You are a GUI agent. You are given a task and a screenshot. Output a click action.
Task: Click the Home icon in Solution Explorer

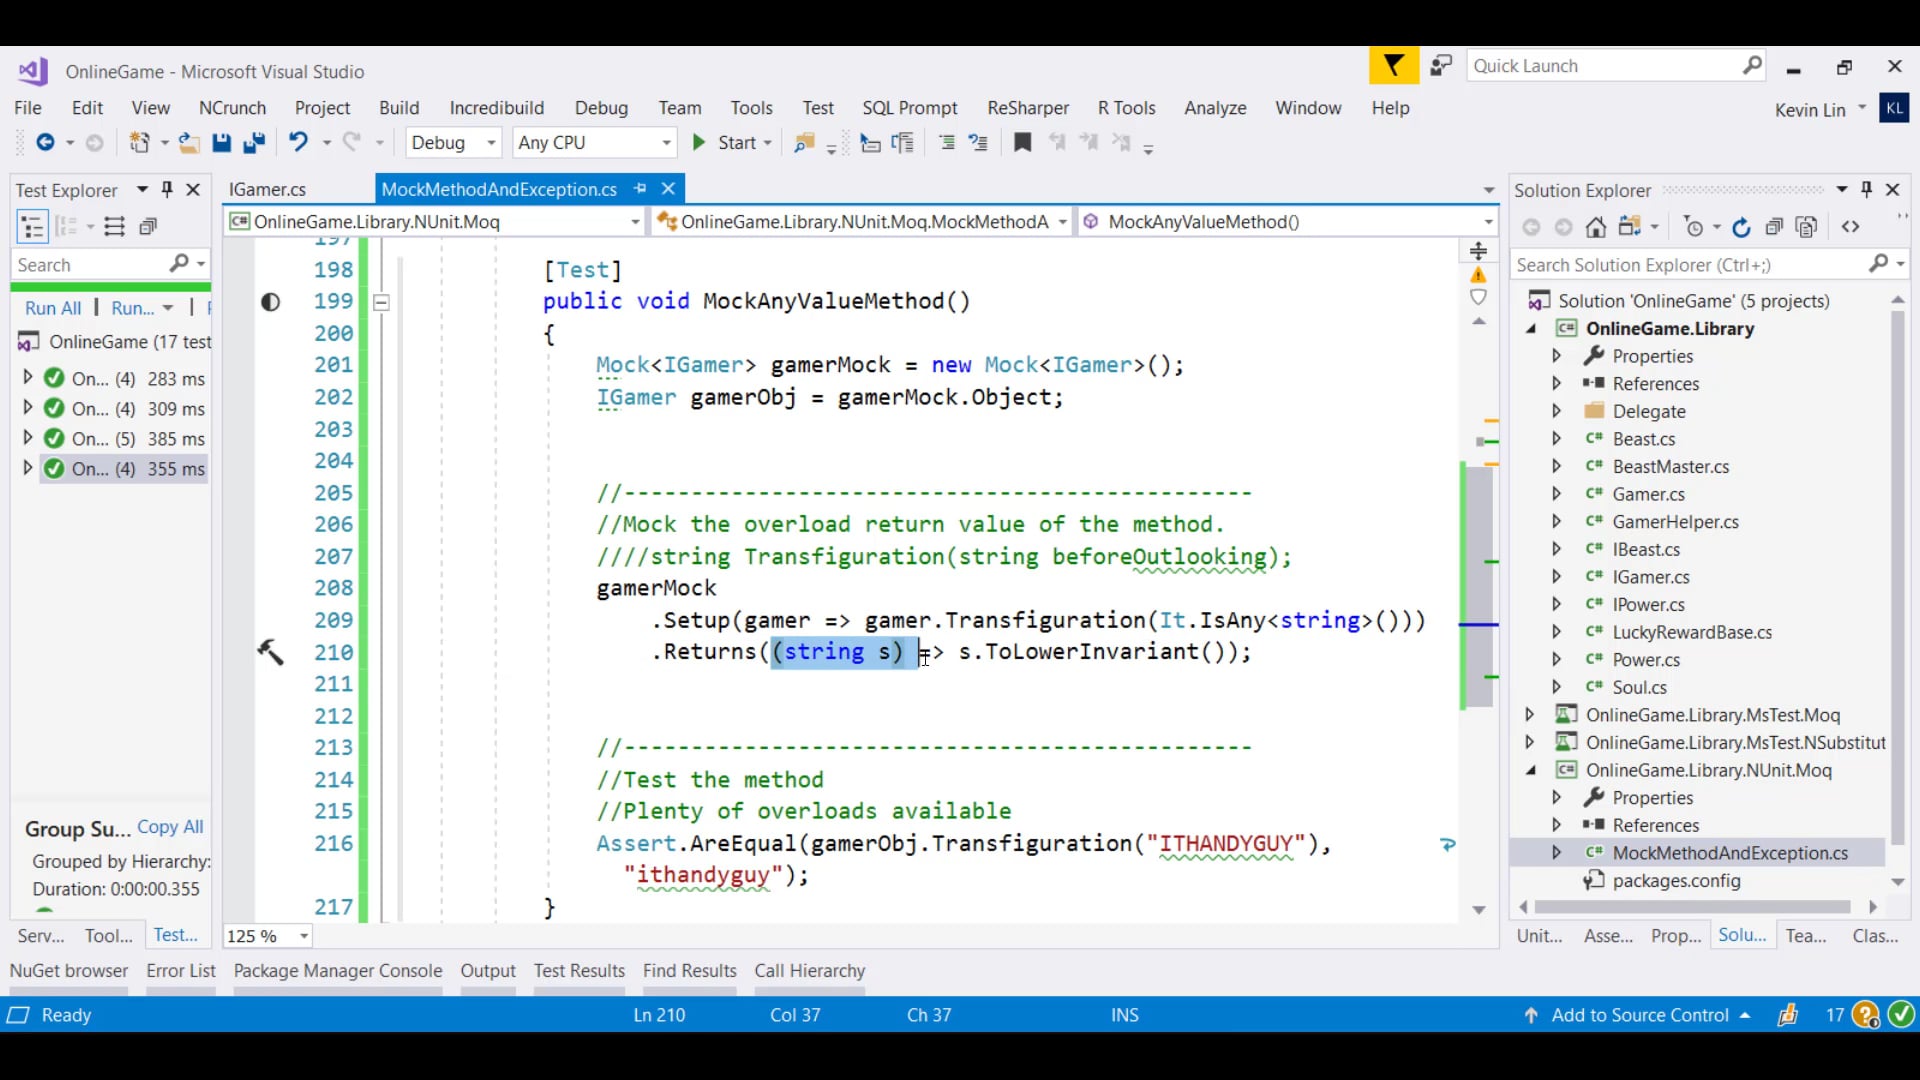pyautogui.click(x=1595, y=227)
